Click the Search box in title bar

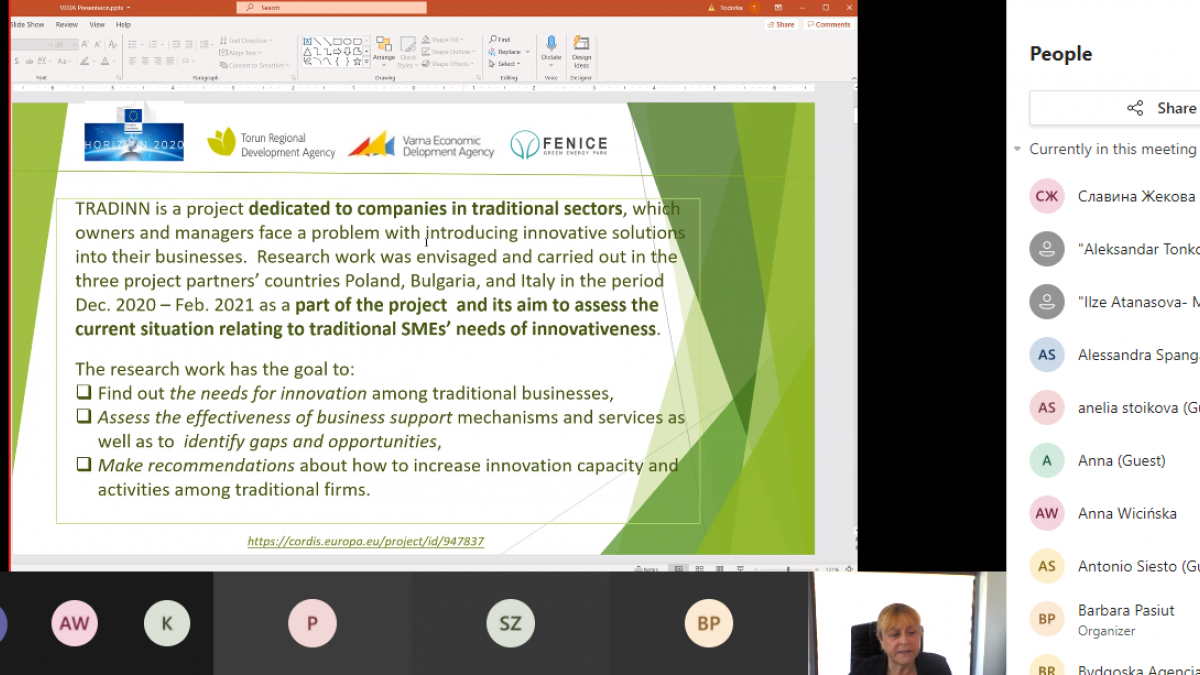(332, 7)
